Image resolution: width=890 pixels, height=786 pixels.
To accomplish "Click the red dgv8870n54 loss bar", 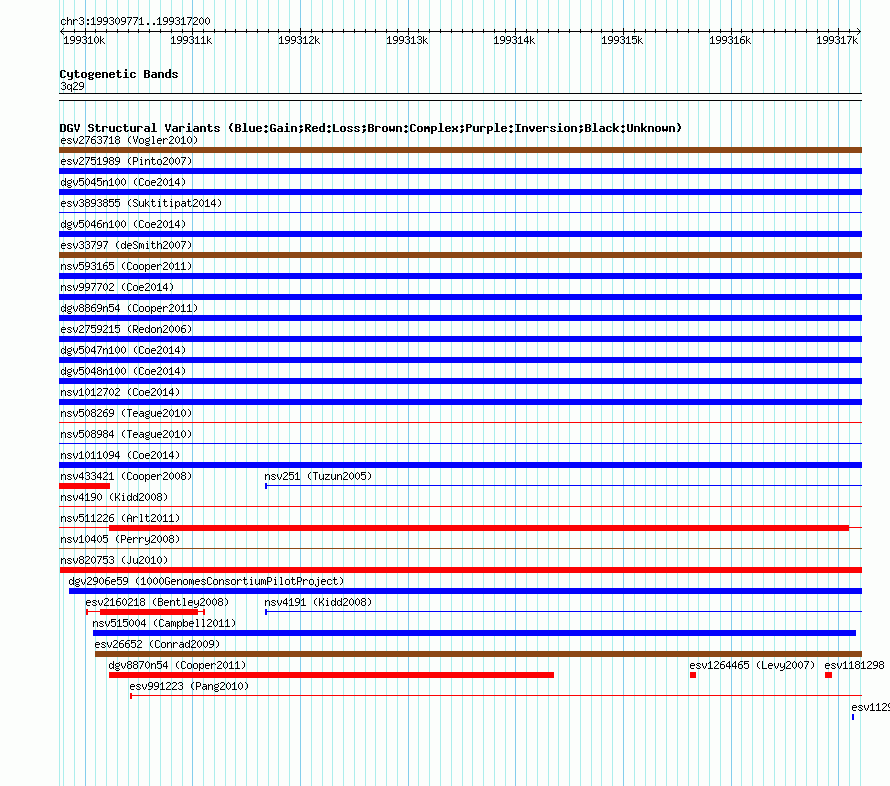I will (x=331, y=675).
